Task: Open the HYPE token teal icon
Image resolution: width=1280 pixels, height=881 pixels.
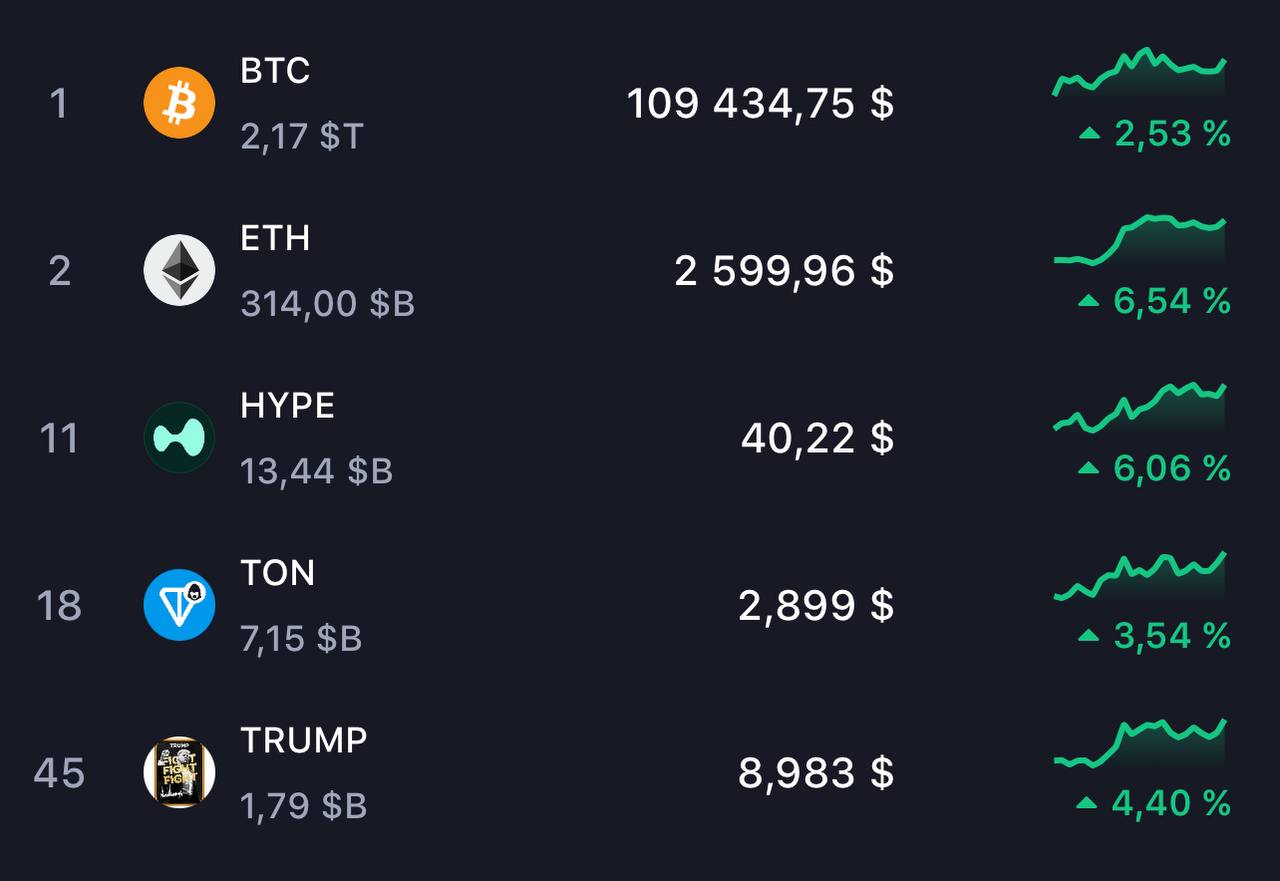Action: click(x=179, y=437)
